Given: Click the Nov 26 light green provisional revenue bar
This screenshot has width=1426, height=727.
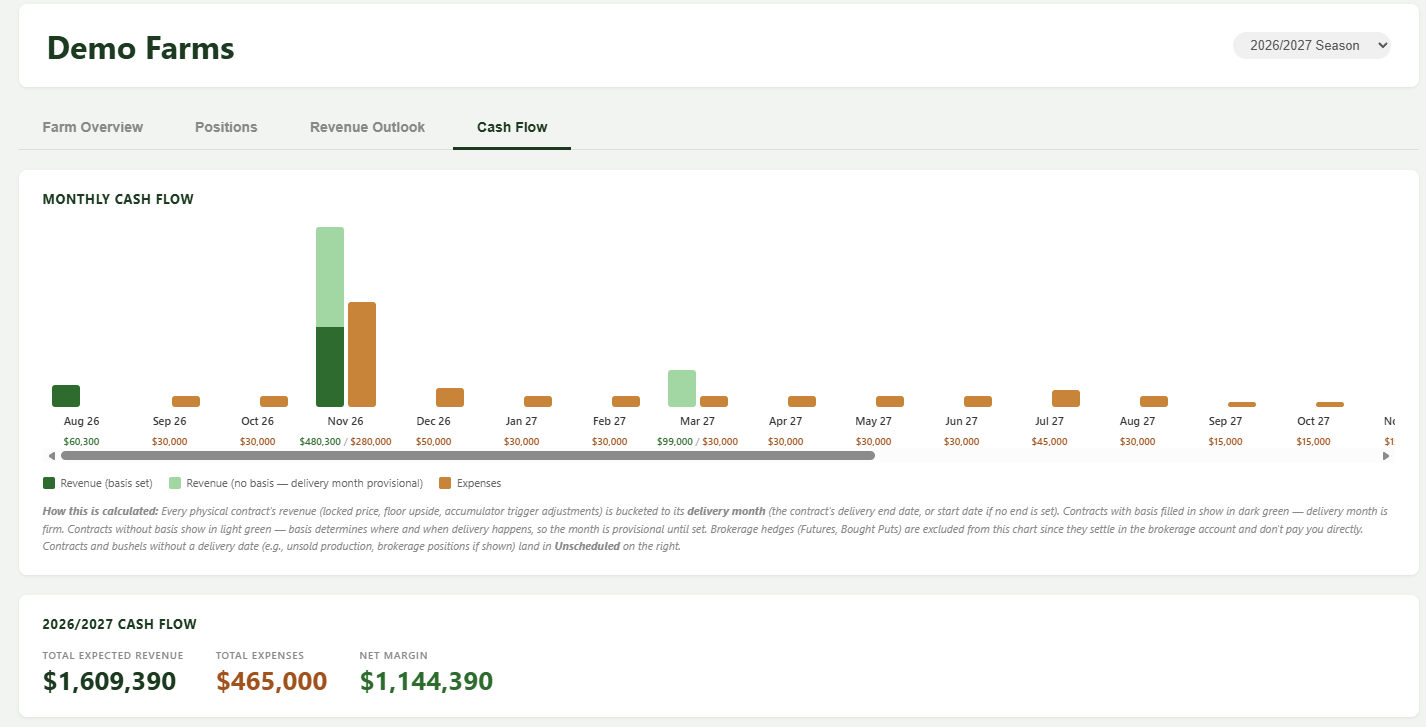Looking at the screenshot, I should pos(330,277).
